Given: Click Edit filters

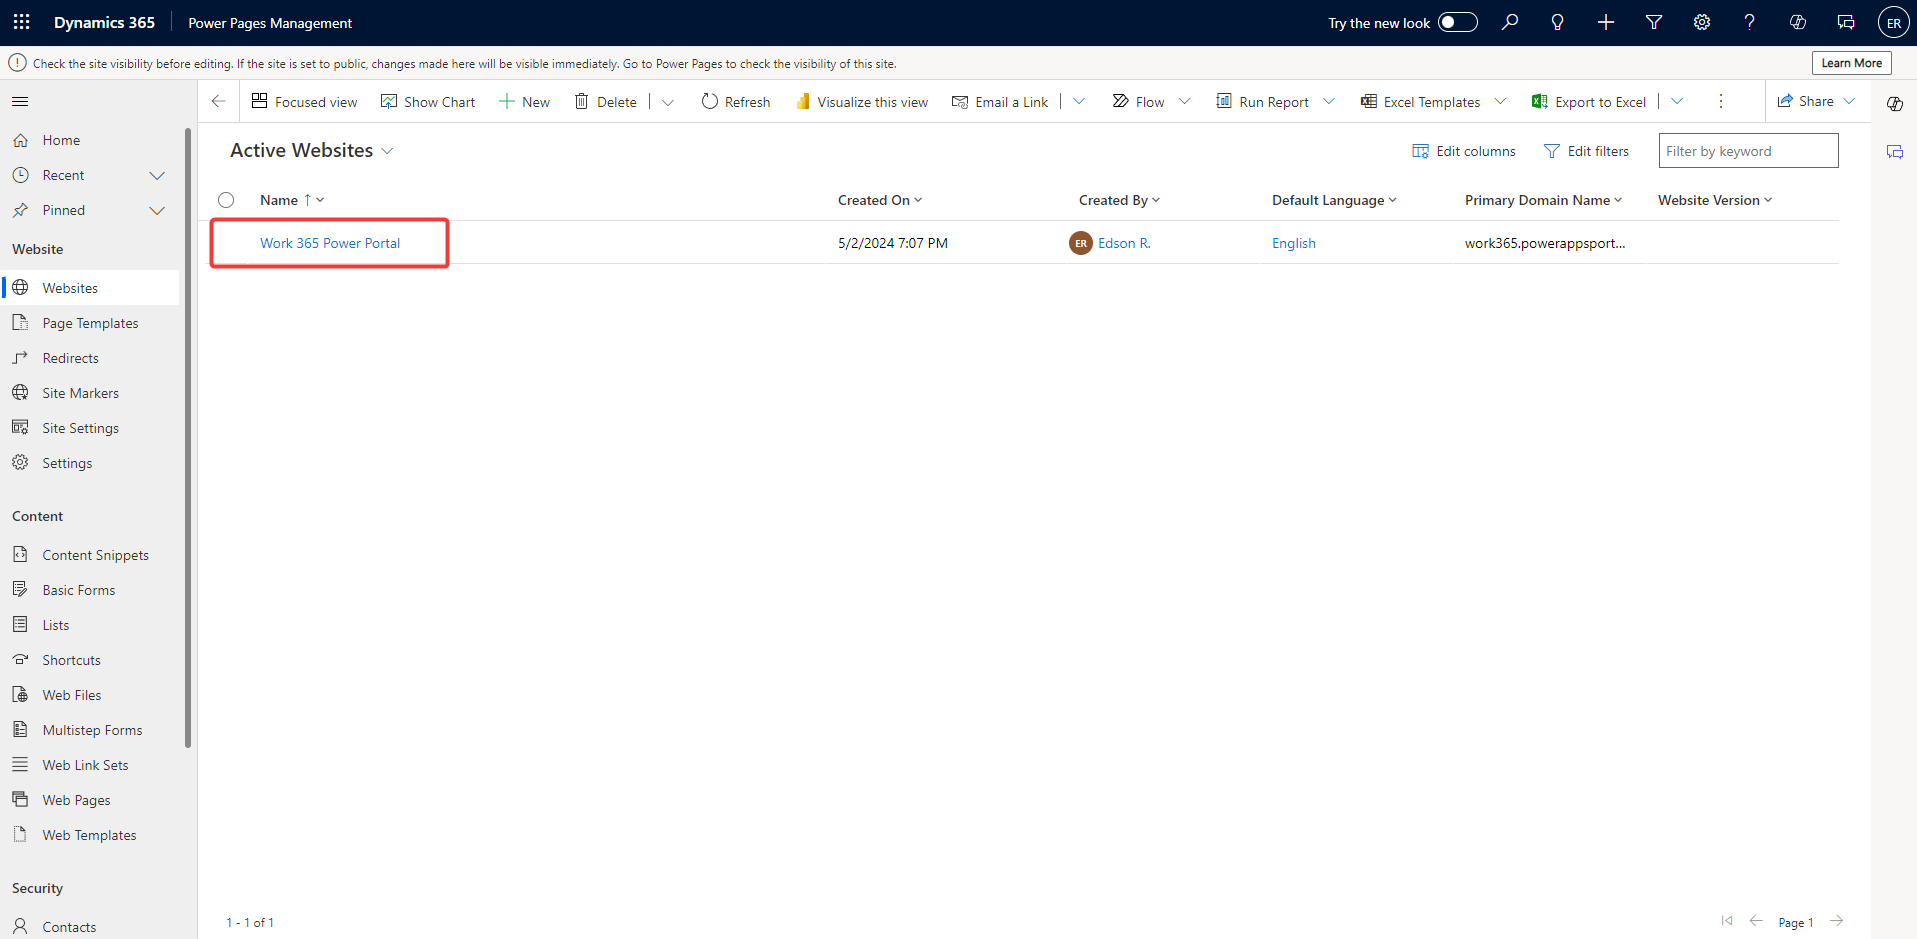Looking at the screenshot, I should [x=1586, y=151].
